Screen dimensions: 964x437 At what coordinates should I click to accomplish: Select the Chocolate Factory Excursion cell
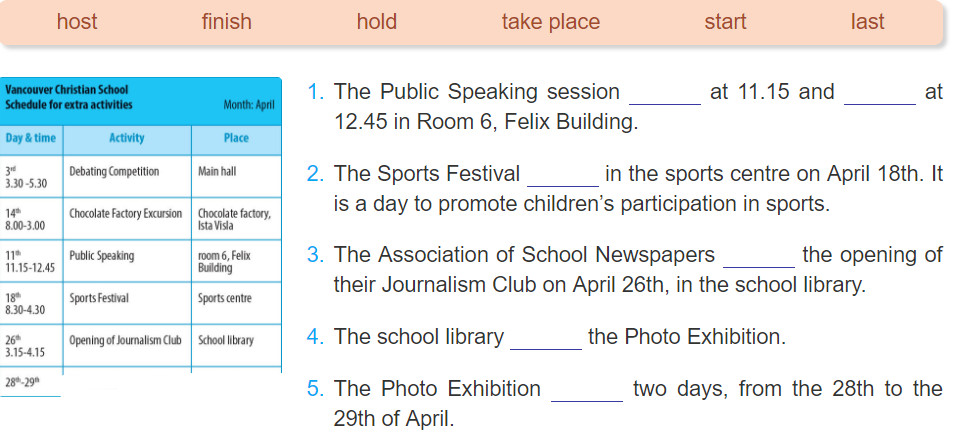[127, 219]
